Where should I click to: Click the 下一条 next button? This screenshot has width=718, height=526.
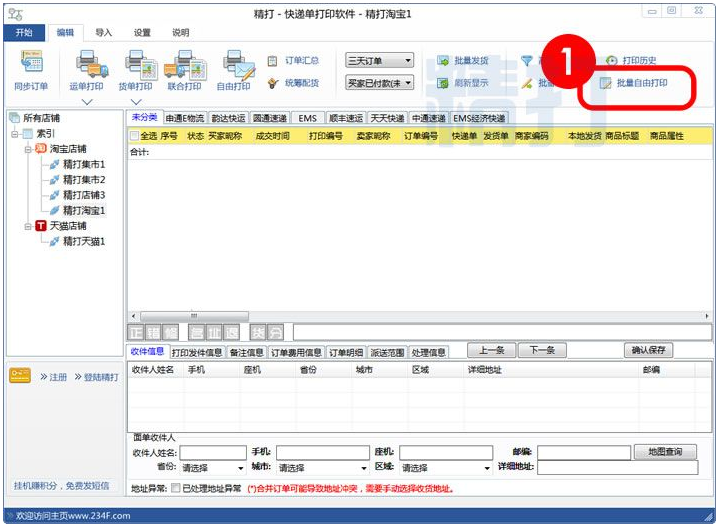(542, 350)
